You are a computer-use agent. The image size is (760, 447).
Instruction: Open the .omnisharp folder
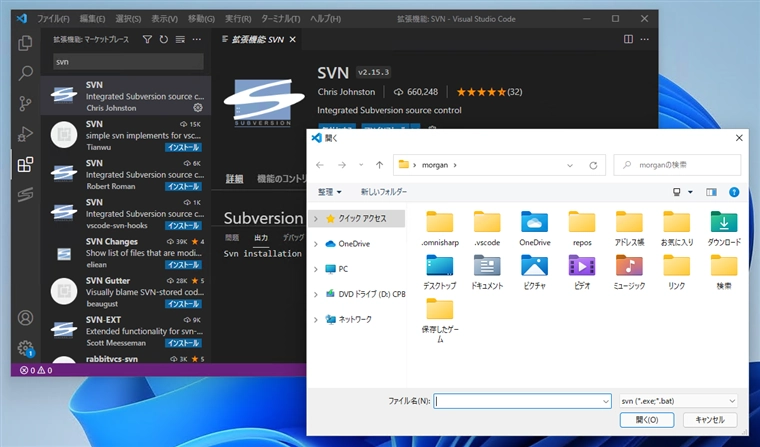(440, 229)
